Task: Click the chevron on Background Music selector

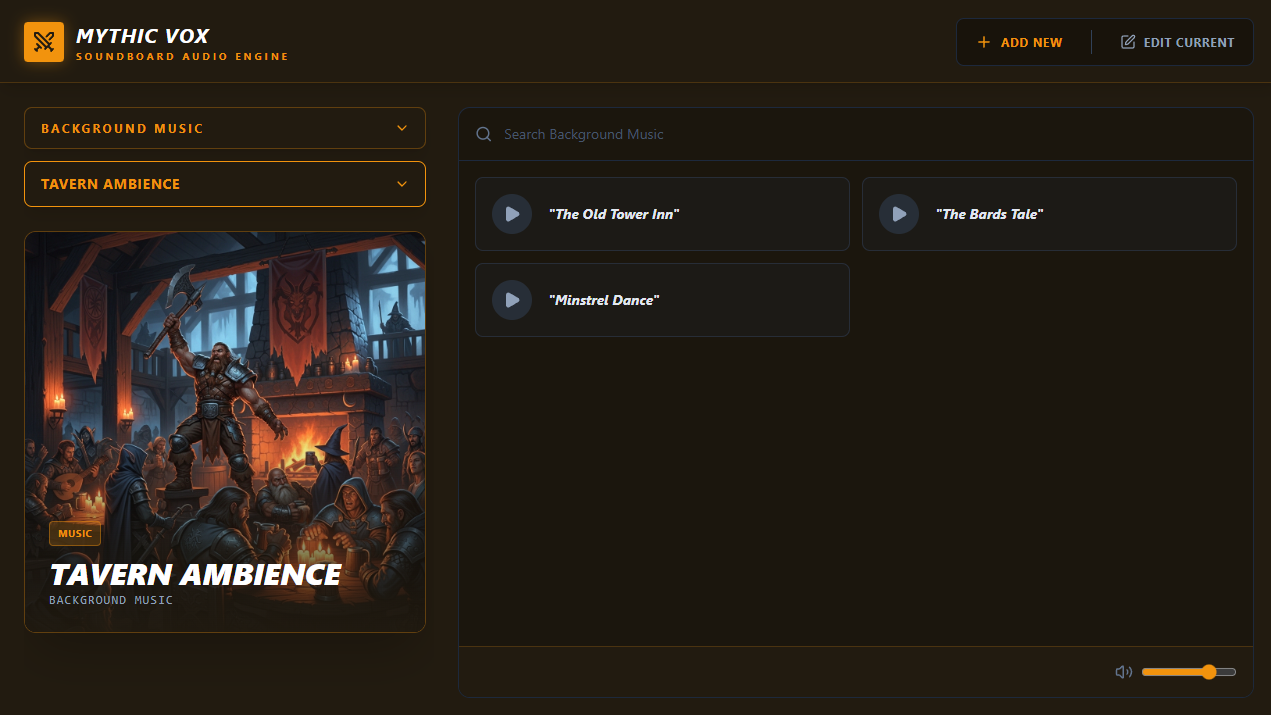Action: [402, 128]
